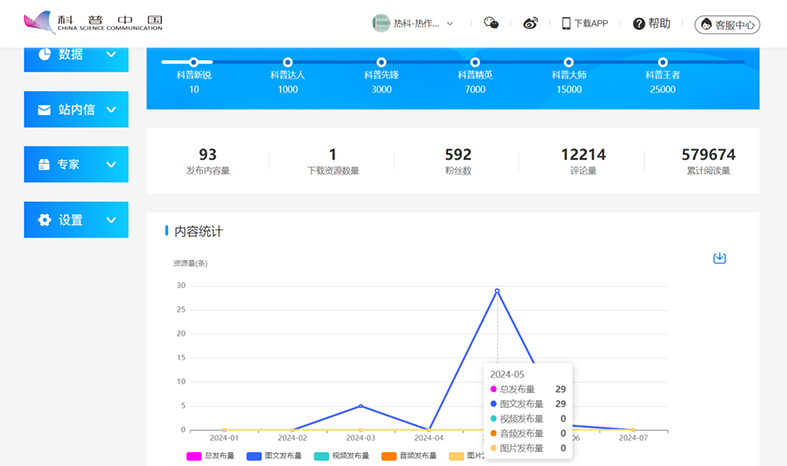The image size is (787, 466).
Task: Click the 站内信 envelope icon
Action: [44, 110]
